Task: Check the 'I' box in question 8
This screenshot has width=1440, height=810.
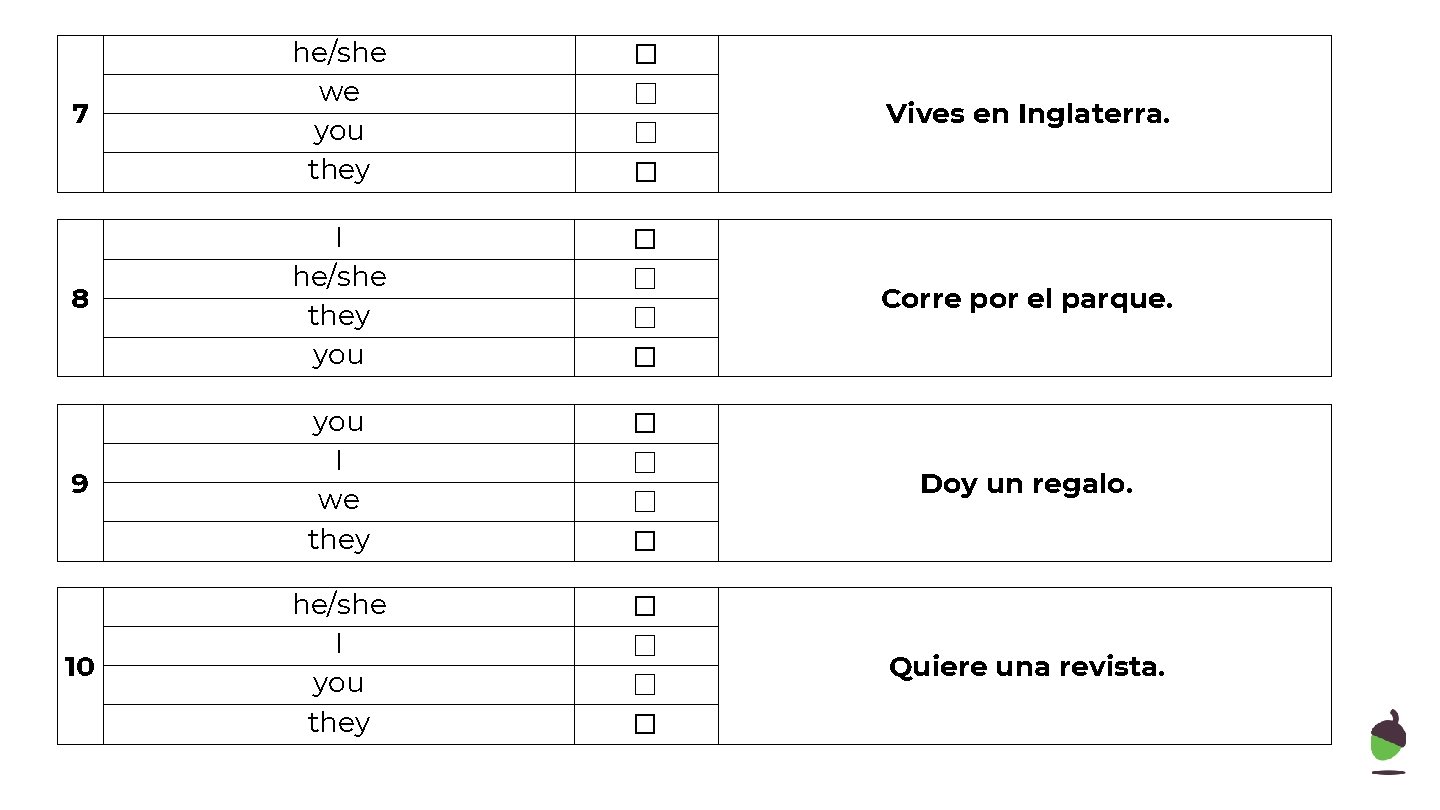Action: [645, 239]
